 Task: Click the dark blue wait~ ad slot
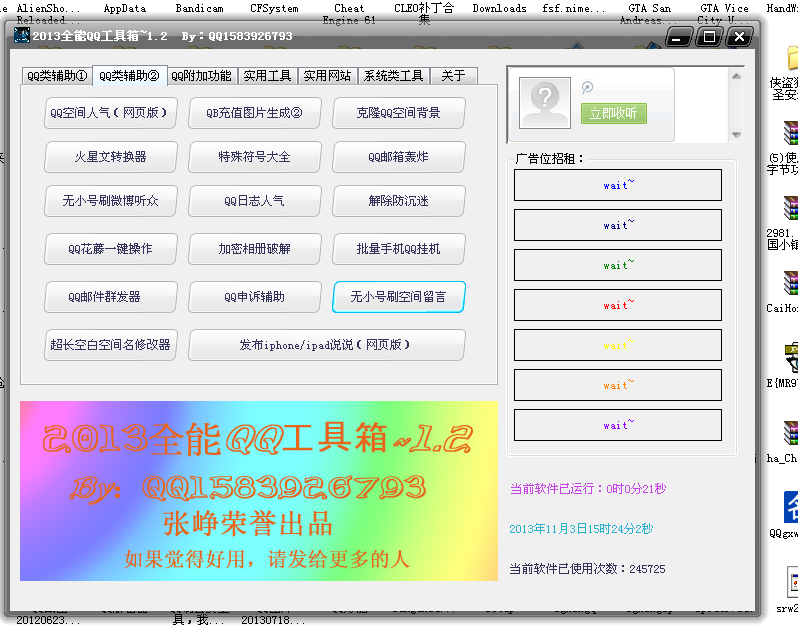[x=617, y=225]
